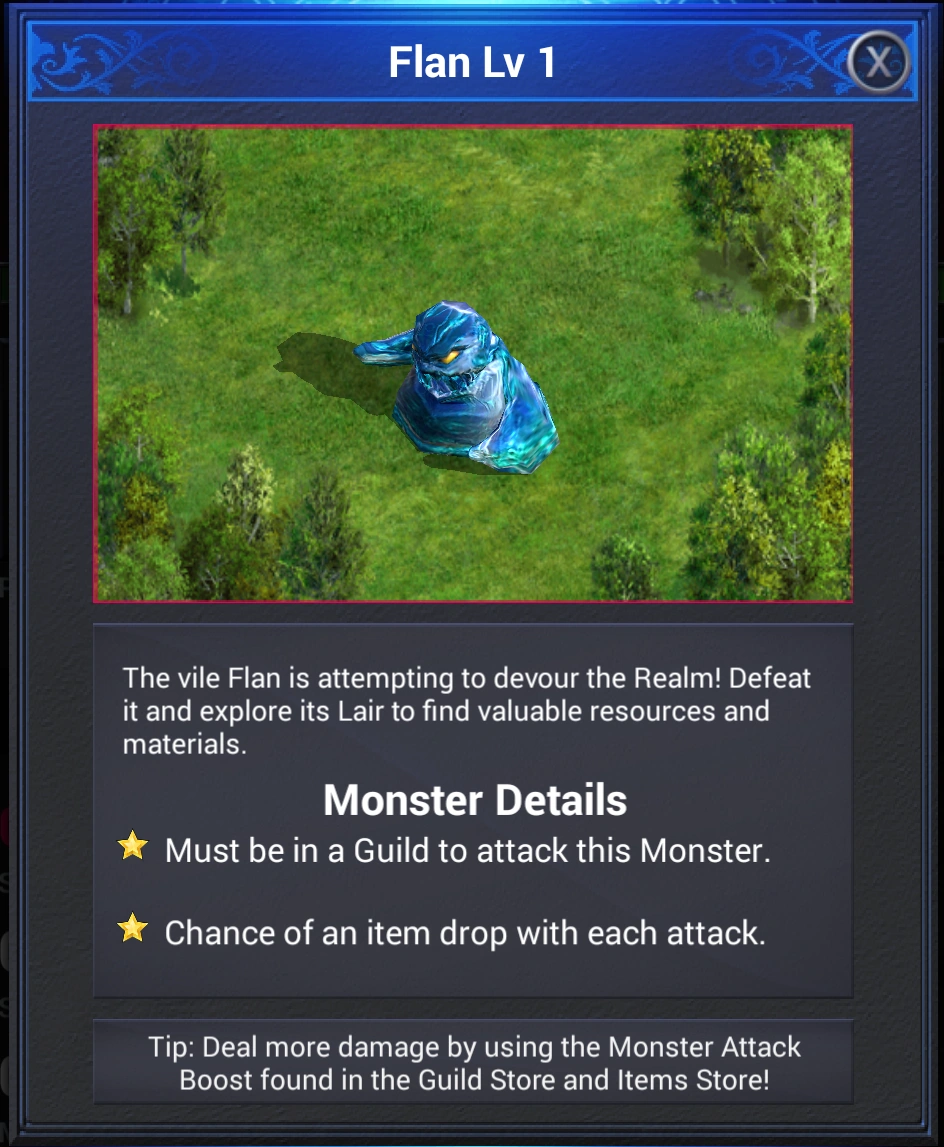
Task: Click the vile Flan description paragraph
Action: [466, 711]
